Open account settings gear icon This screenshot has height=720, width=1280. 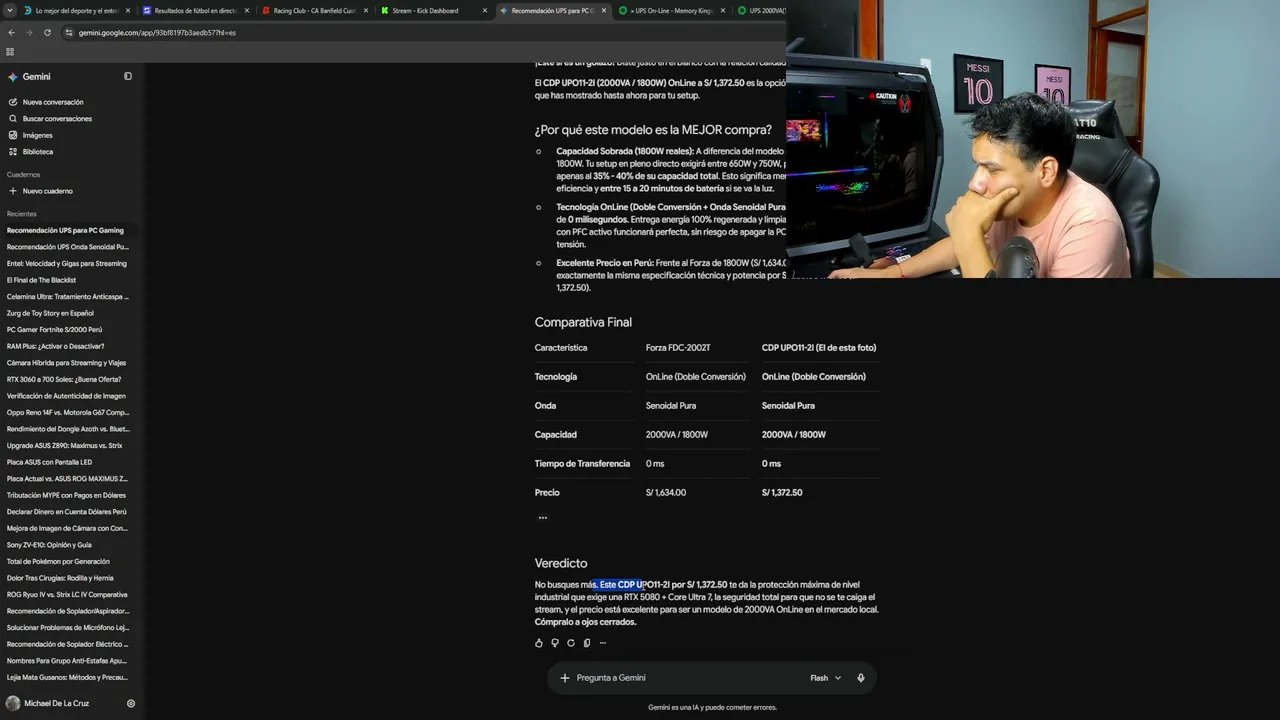pos(131,703)
